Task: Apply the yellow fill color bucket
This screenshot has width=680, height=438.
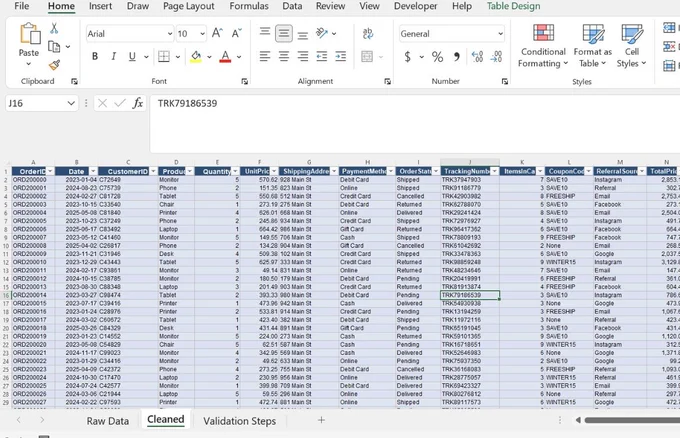Action: [196, 56]
